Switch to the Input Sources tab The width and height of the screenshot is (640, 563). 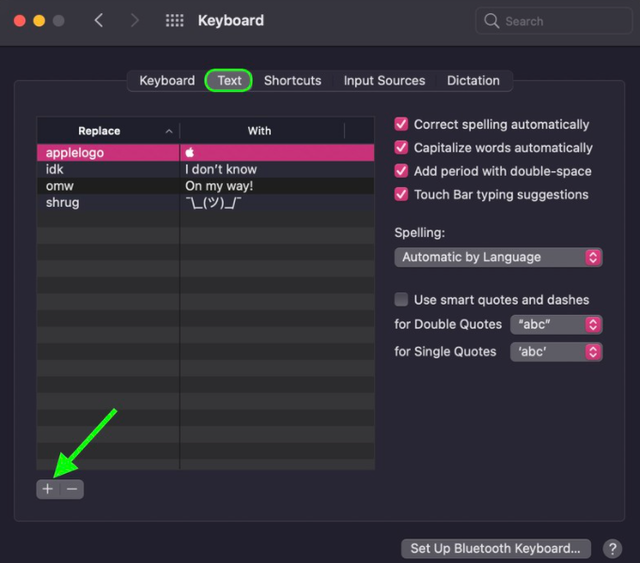pyautogui.click(x=384, y=80)
